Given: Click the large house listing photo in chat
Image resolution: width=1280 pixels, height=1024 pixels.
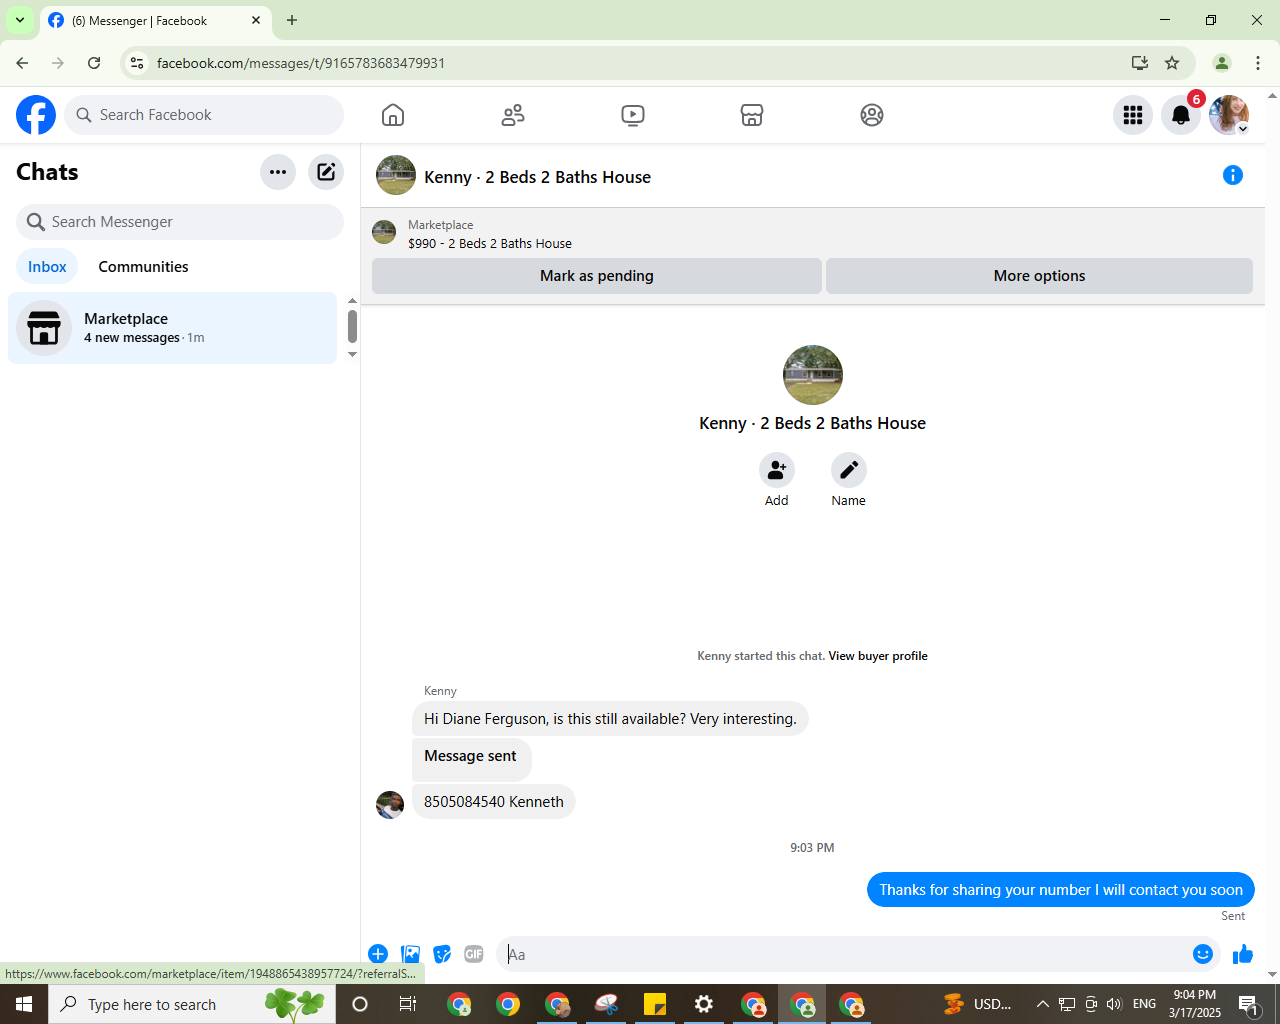Looking at the screenshot, I should tap(813, 375).
